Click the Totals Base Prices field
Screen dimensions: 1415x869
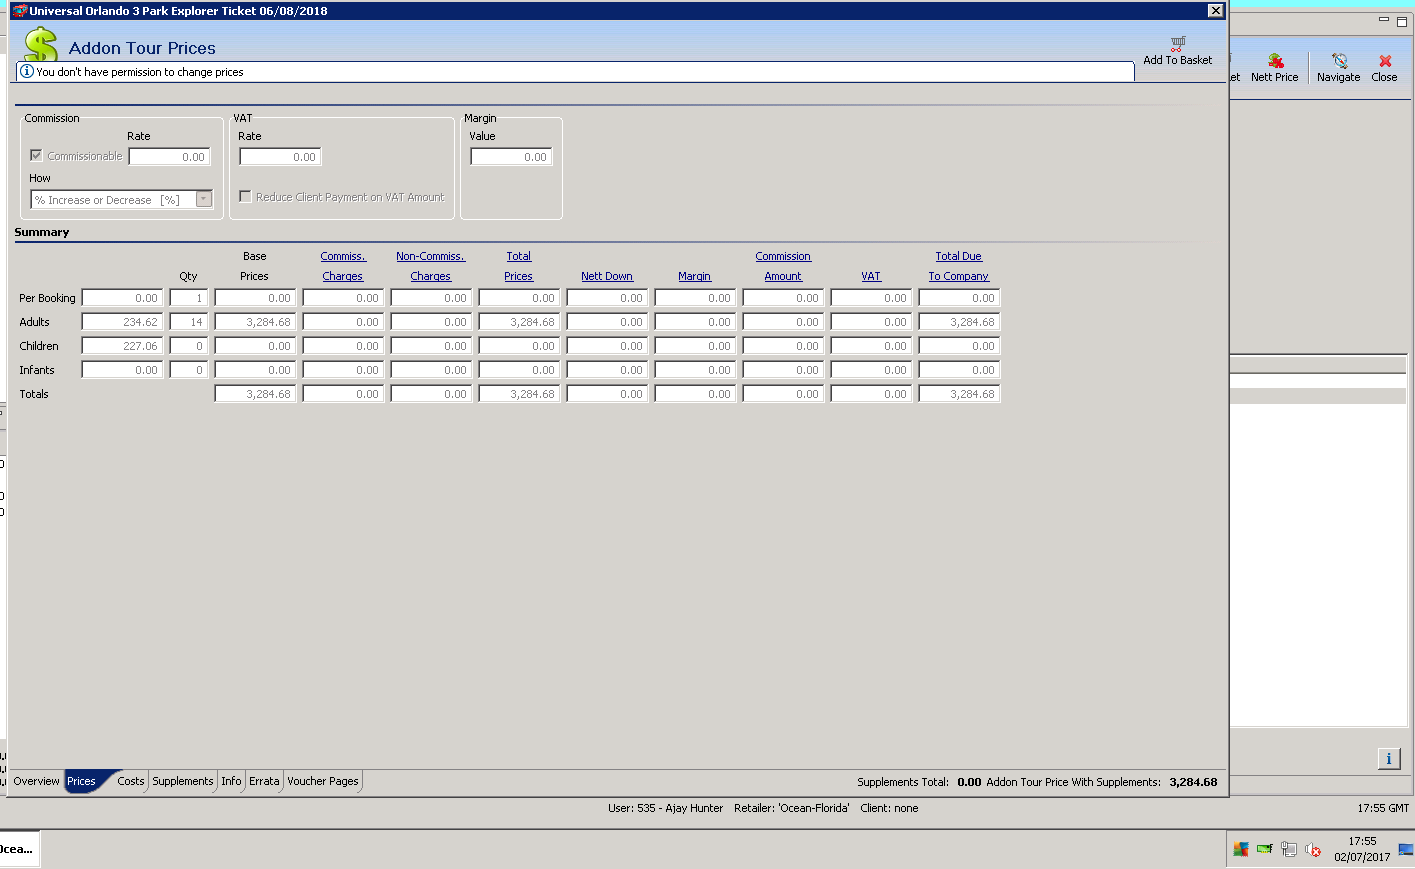coord(255,394)
